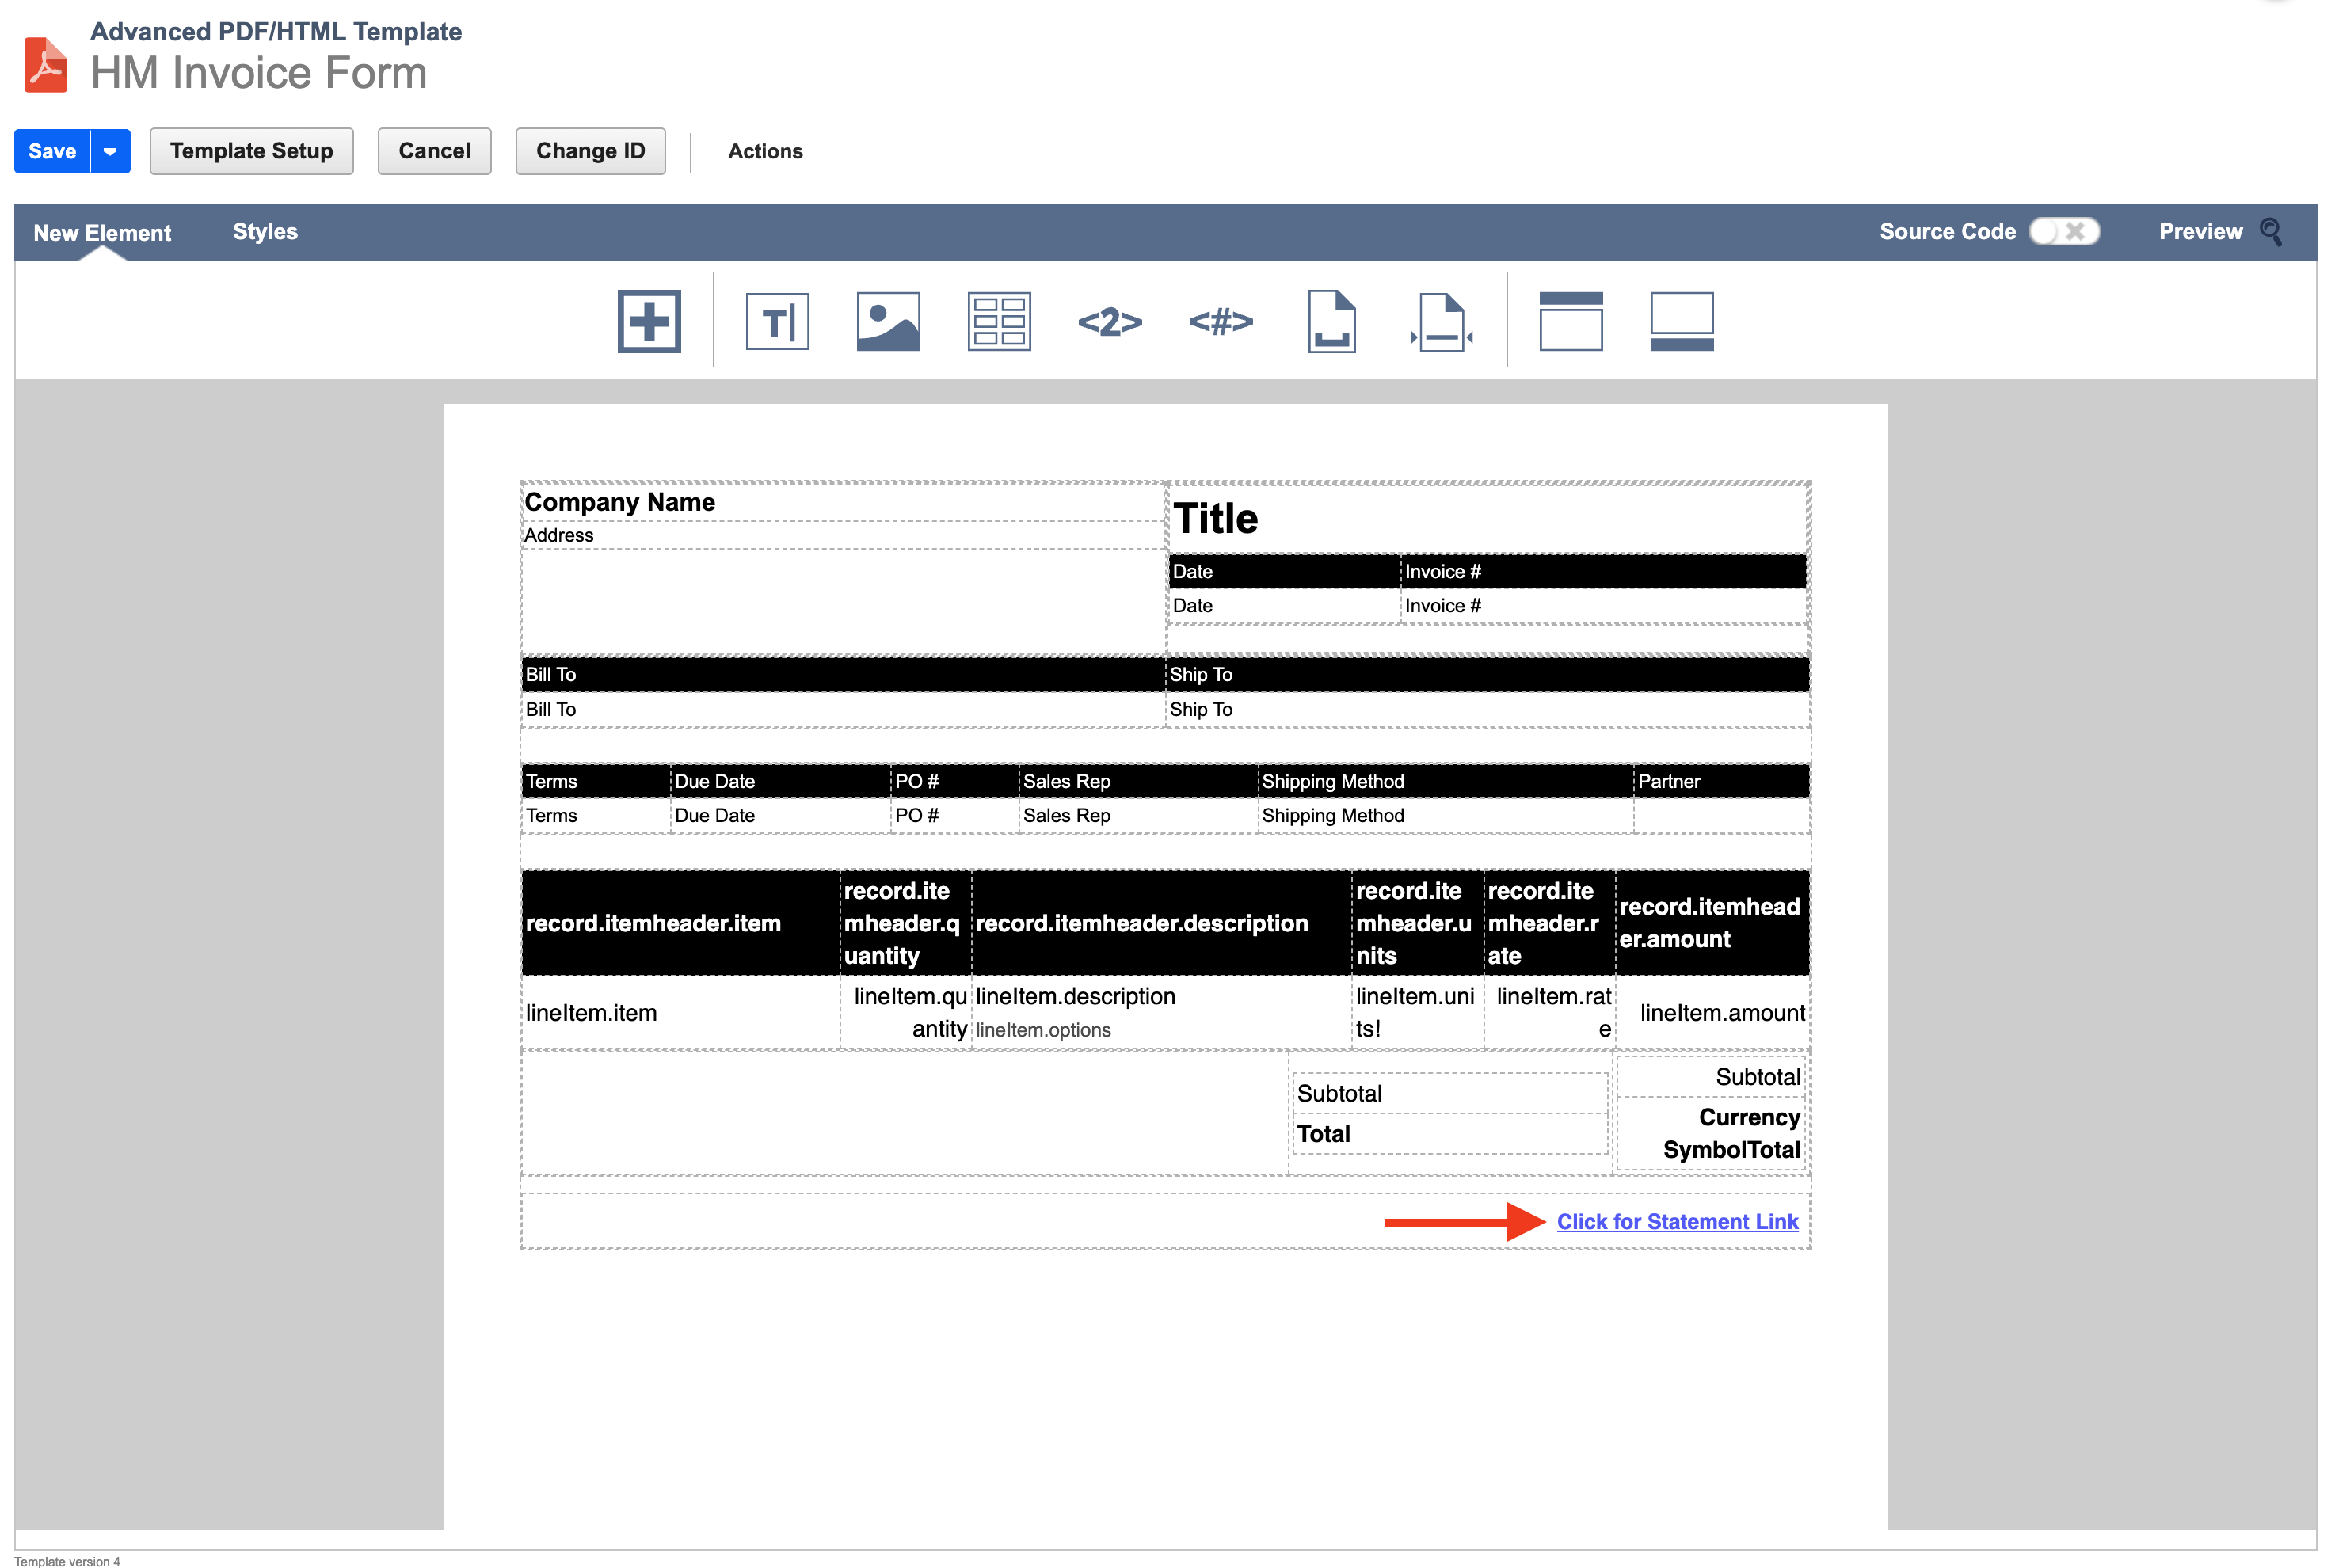Image resolution: width=2335 pixels, height=1568 pixels.
Task: Select the record.itemheader.amount header cell
Action: click(1712, 923)
